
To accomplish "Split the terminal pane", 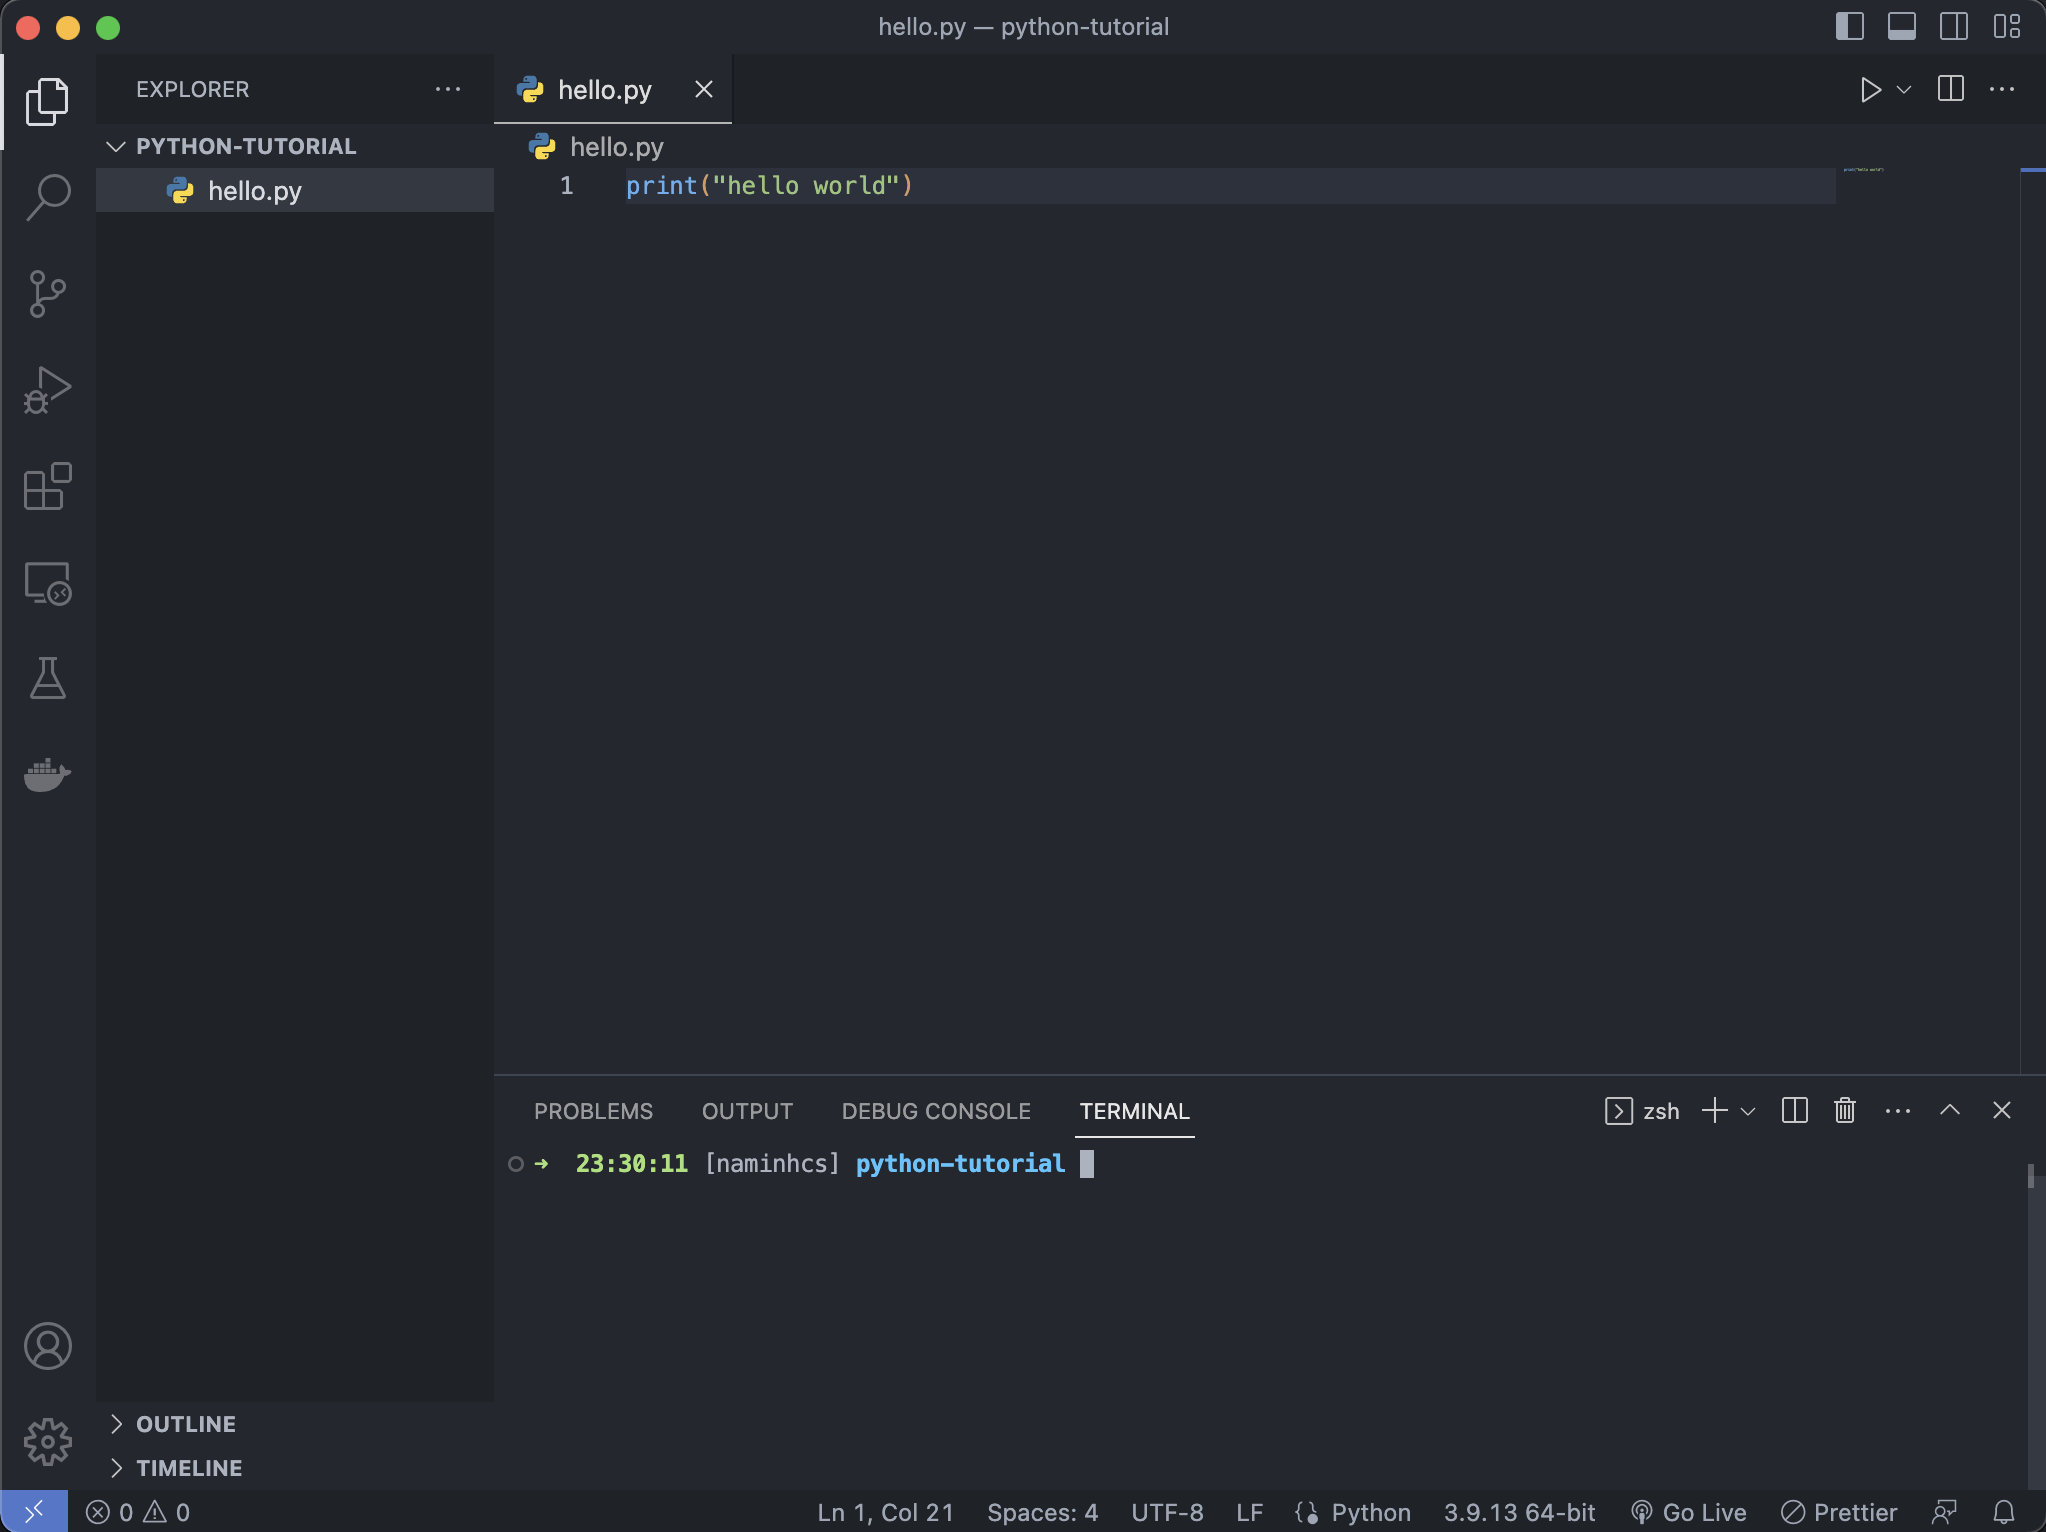I will (1794, 1110).
